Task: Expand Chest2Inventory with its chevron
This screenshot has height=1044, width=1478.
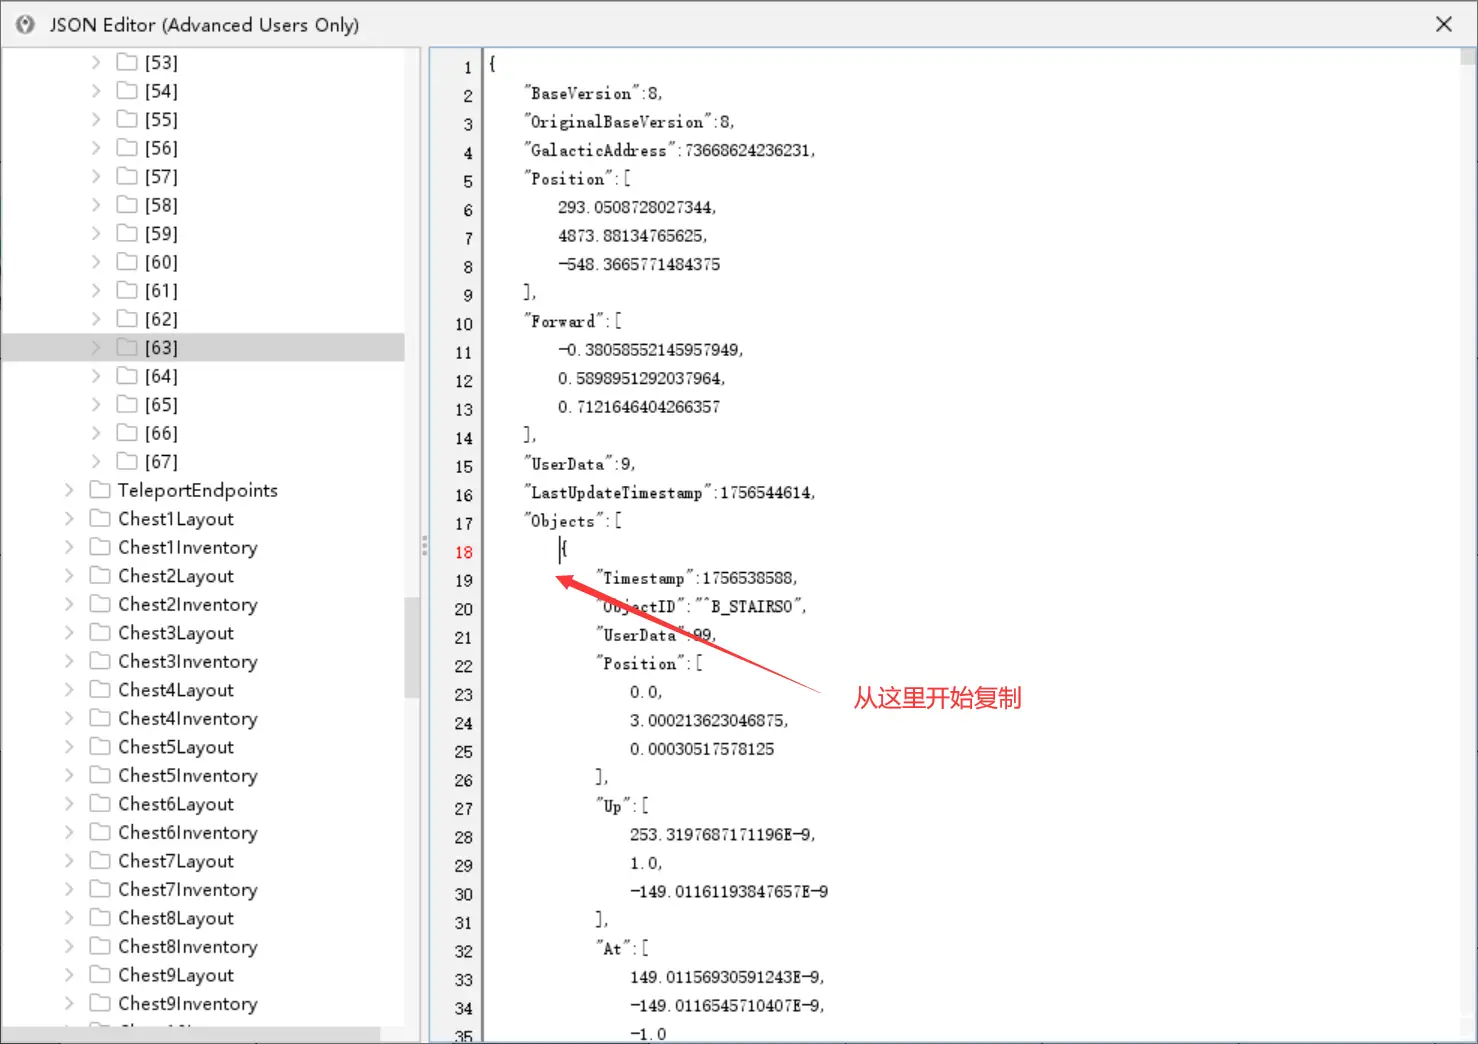Action: pos(69,604)
